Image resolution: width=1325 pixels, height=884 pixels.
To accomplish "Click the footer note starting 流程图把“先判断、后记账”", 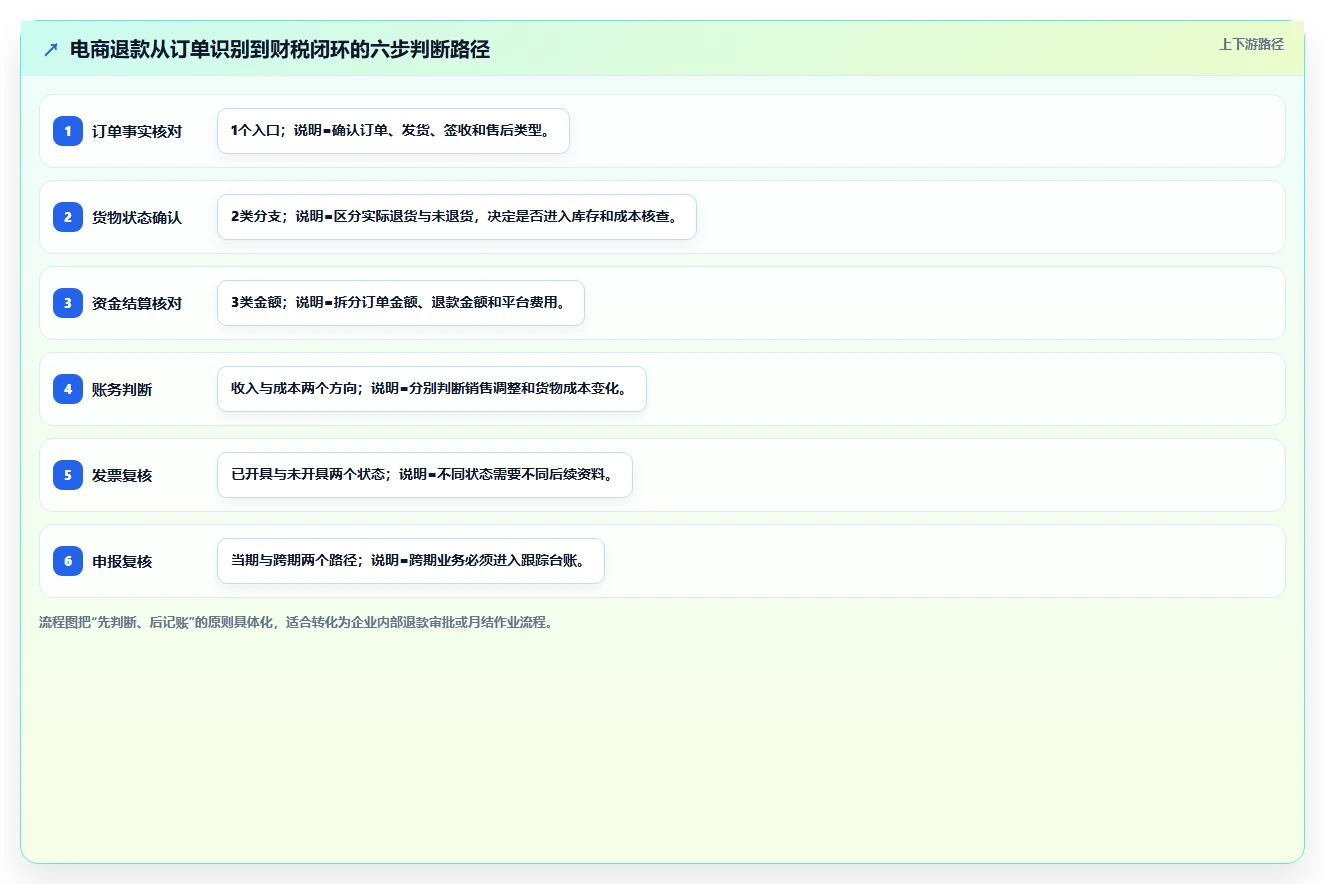I will 296,622.
